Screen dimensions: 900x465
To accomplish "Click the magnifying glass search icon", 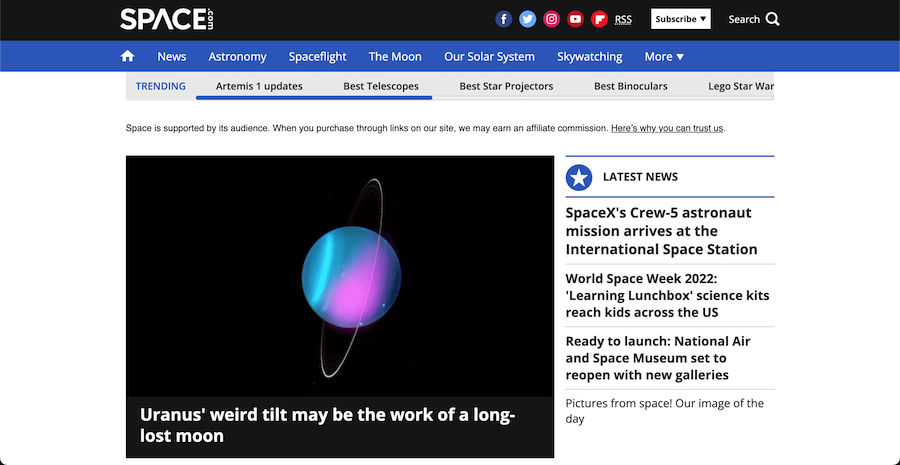I will click(773, 20).
